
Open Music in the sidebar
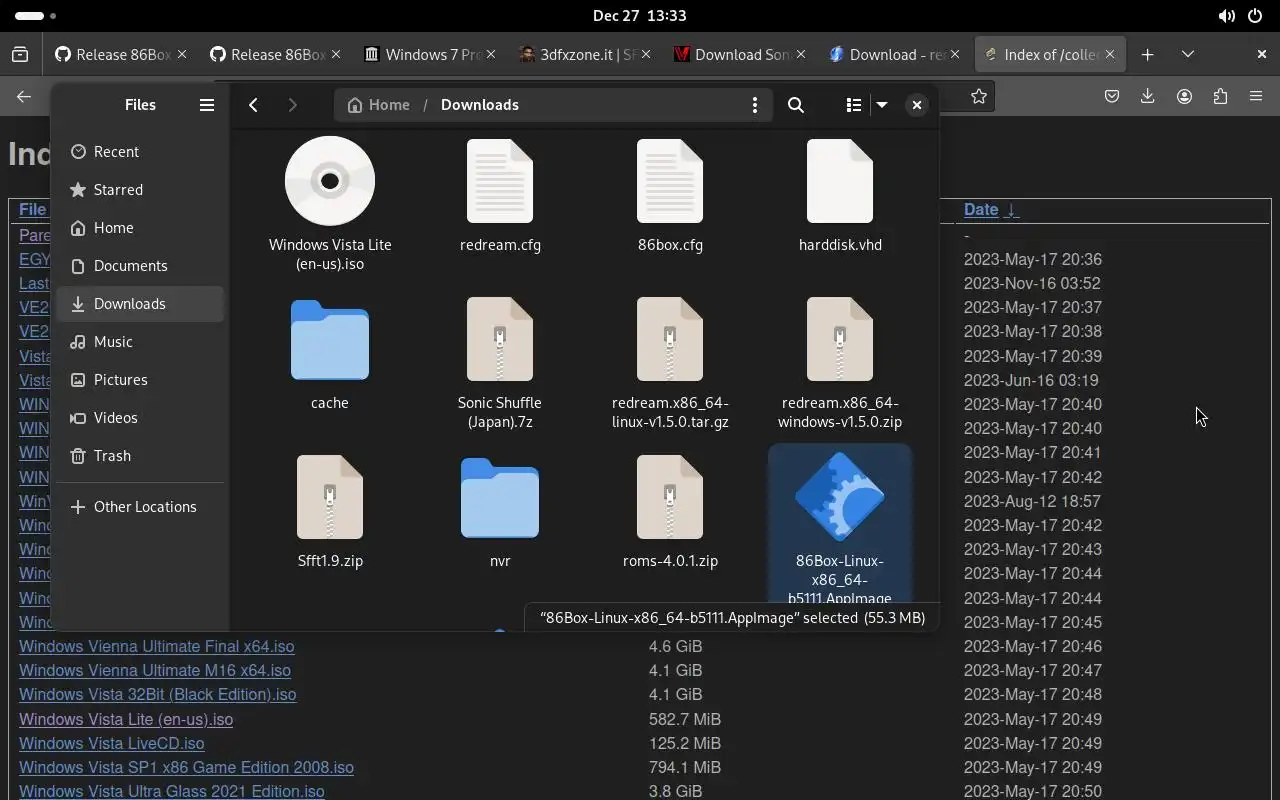[140, 342]
